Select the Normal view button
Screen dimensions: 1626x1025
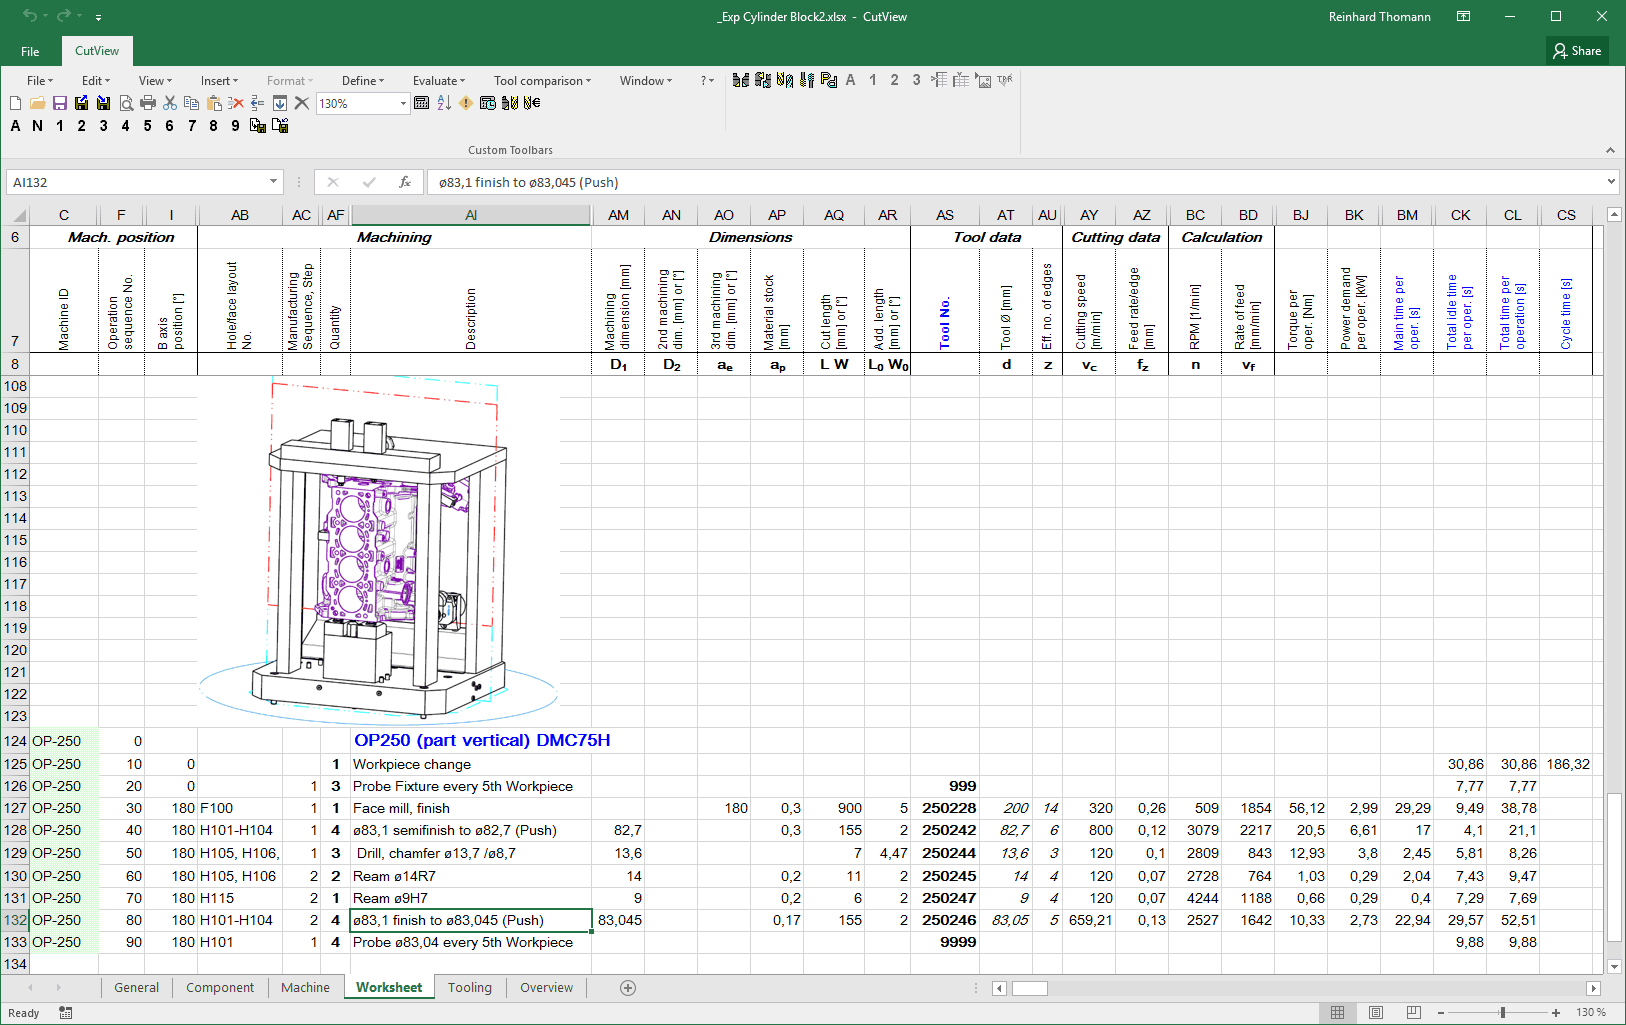point(1337,1013)
